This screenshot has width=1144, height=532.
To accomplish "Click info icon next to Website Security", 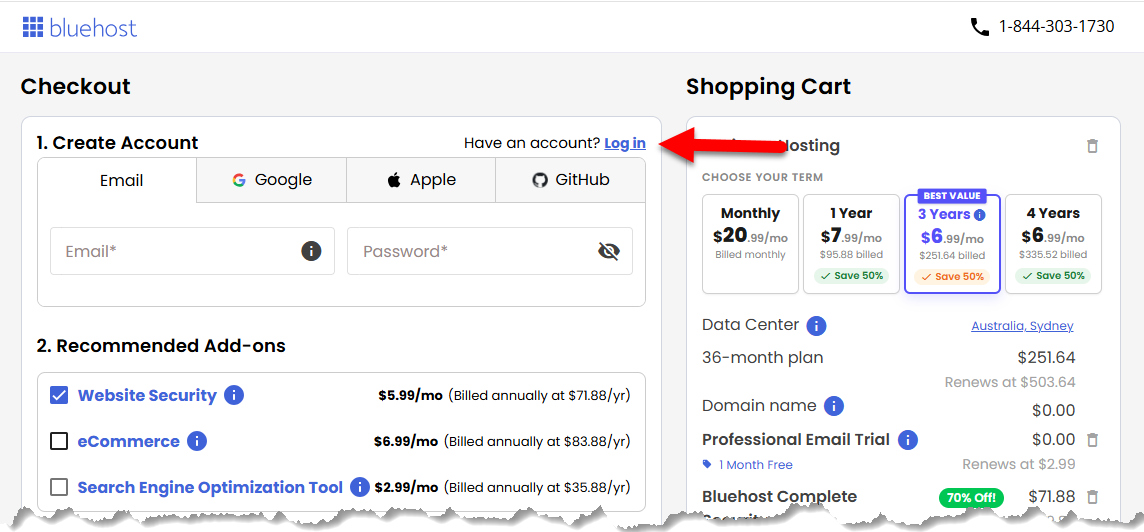I will [233, 396].
